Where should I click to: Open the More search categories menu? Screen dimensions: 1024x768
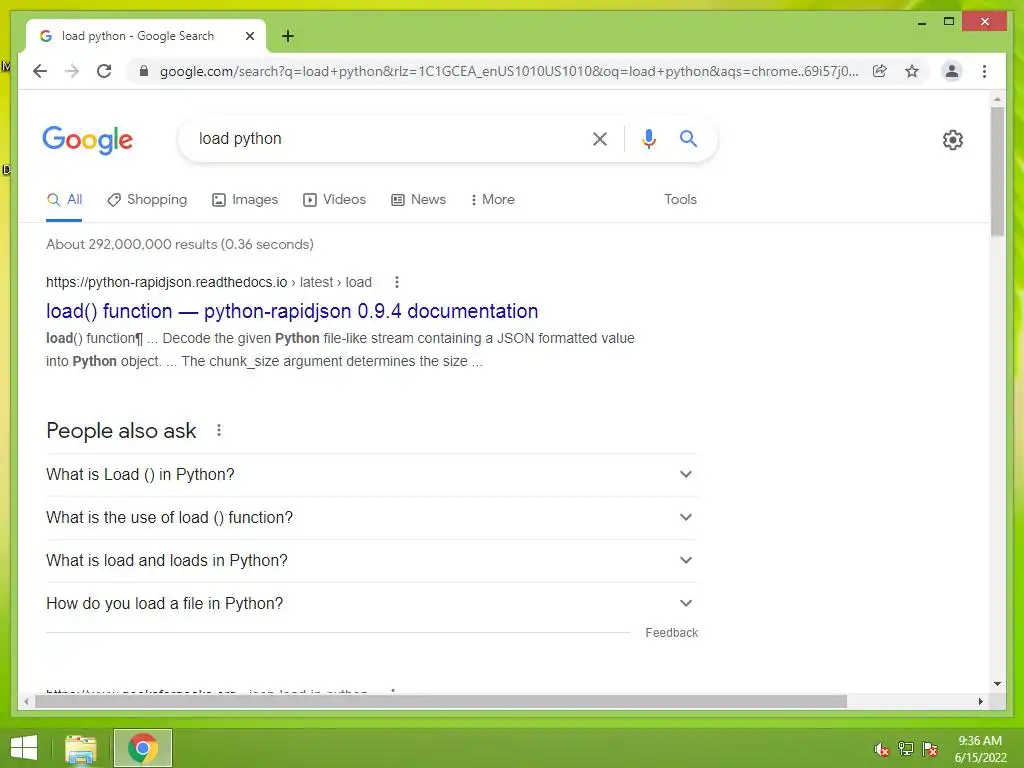click(x=492, y=200)
